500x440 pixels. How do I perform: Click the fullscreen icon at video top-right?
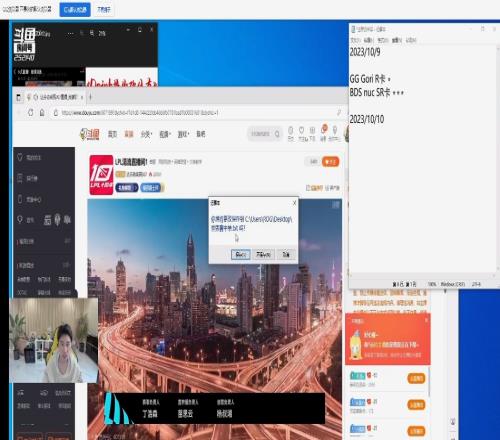pyautogui.click(x=336, y=205)
